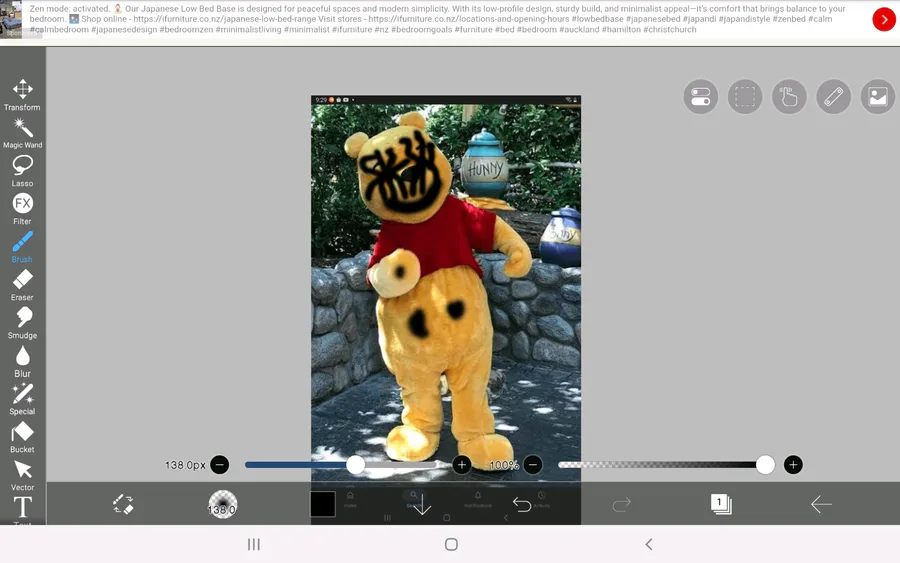Open brush settings preview 138.0
Screen dimensions: 900x563
point(222,504)
